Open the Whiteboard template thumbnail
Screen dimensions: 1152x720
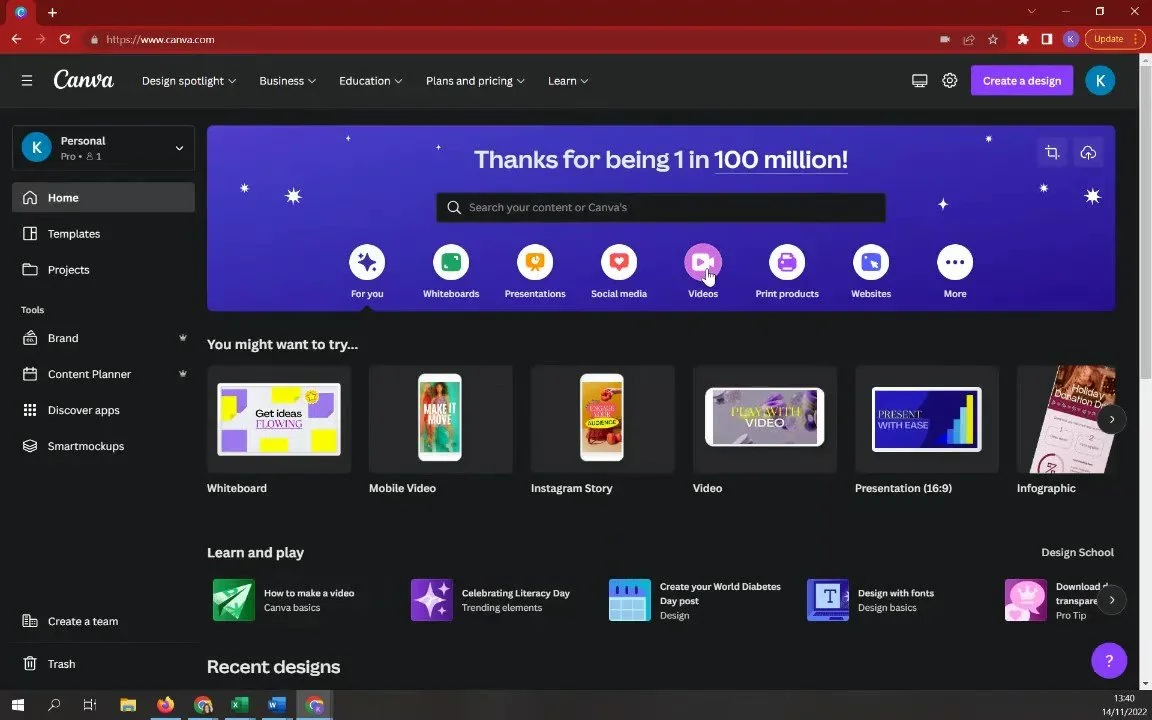279,420
